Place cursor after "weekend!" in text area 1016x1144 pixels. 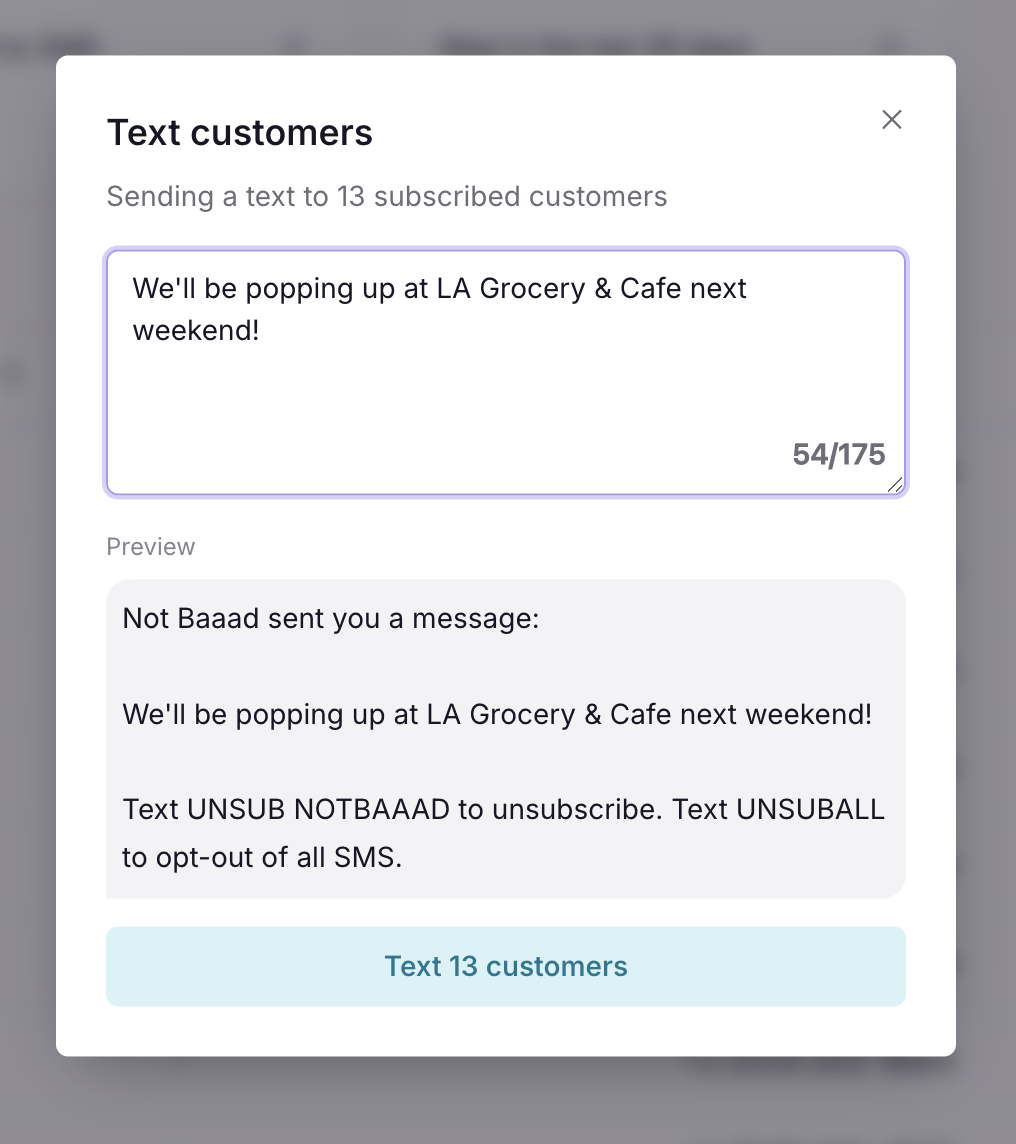click(x=261, y=330)
